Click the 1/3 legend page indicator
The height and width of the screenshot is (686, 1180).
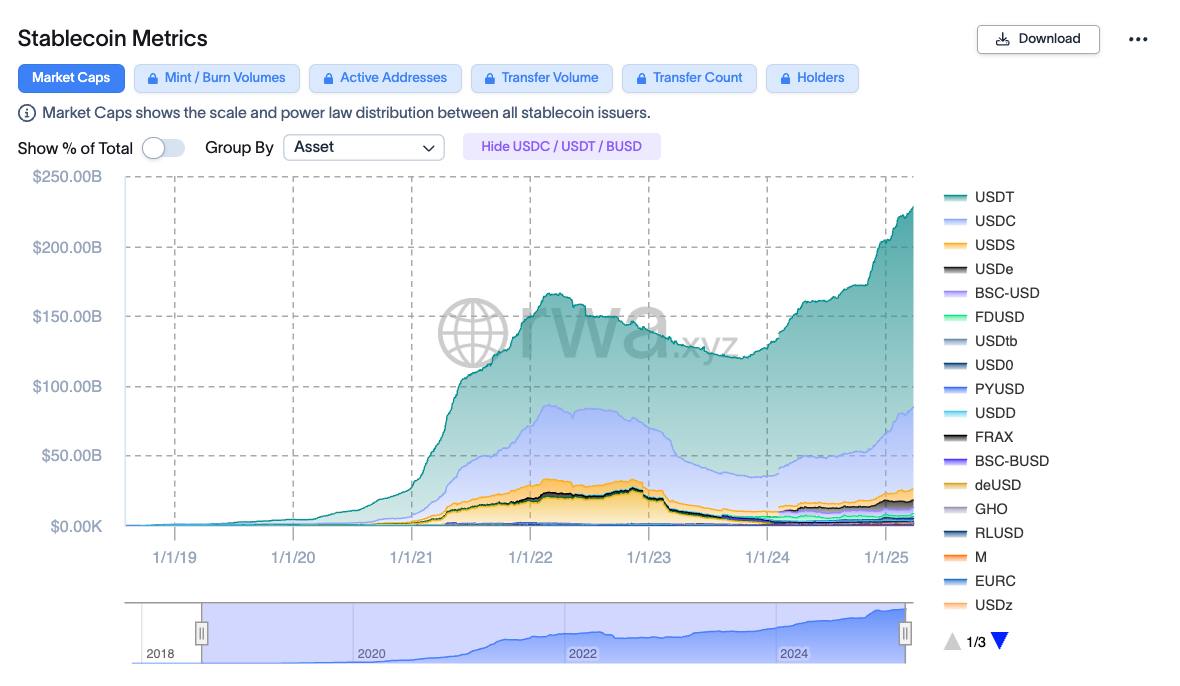[976, 642]
